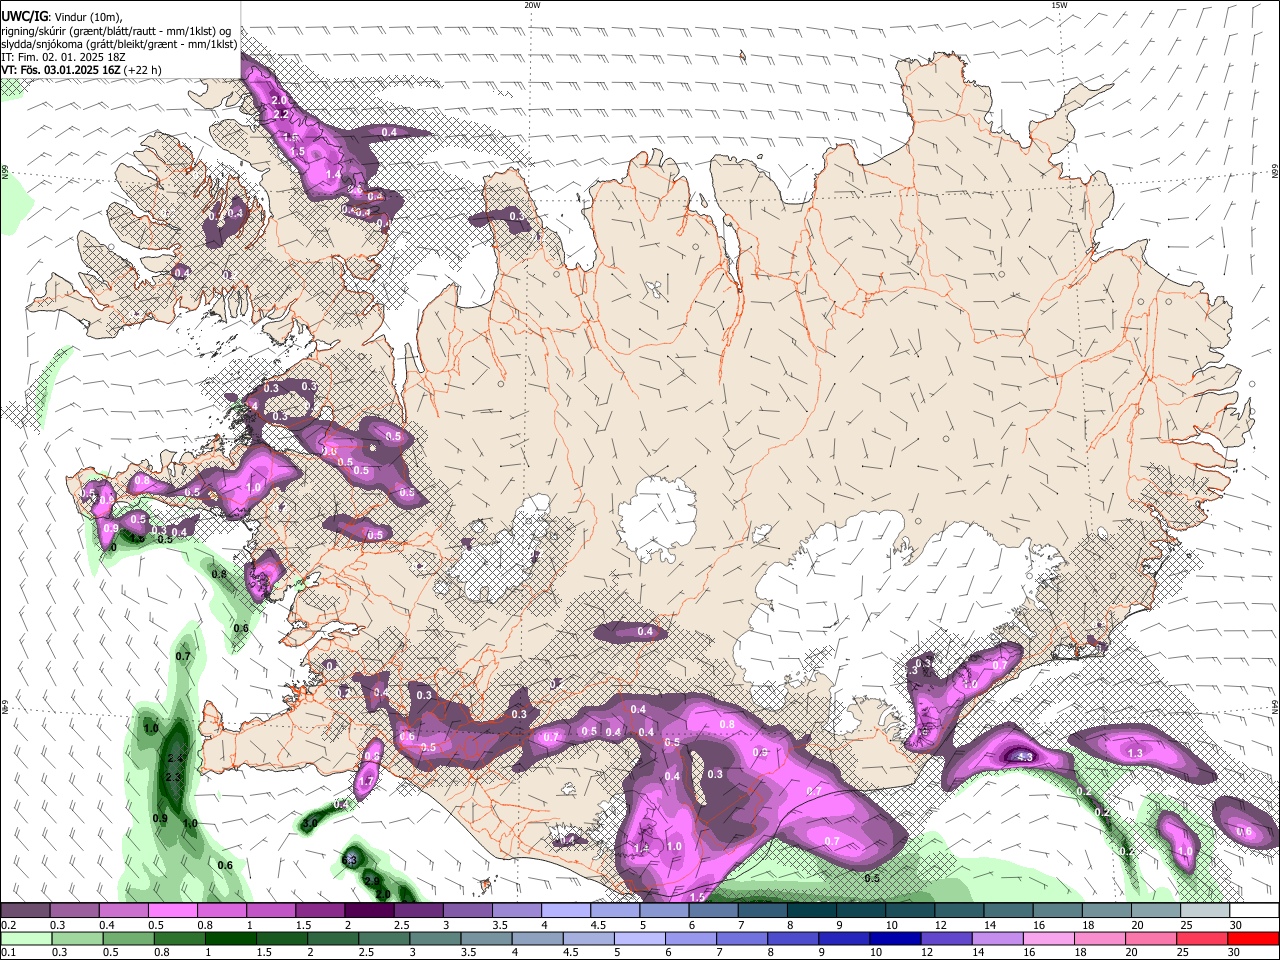The height and width of the screenshot is (960, 1280).
Task: Choose the 0.8–1 snow legend swatch
Action: (x=221, y=911)
